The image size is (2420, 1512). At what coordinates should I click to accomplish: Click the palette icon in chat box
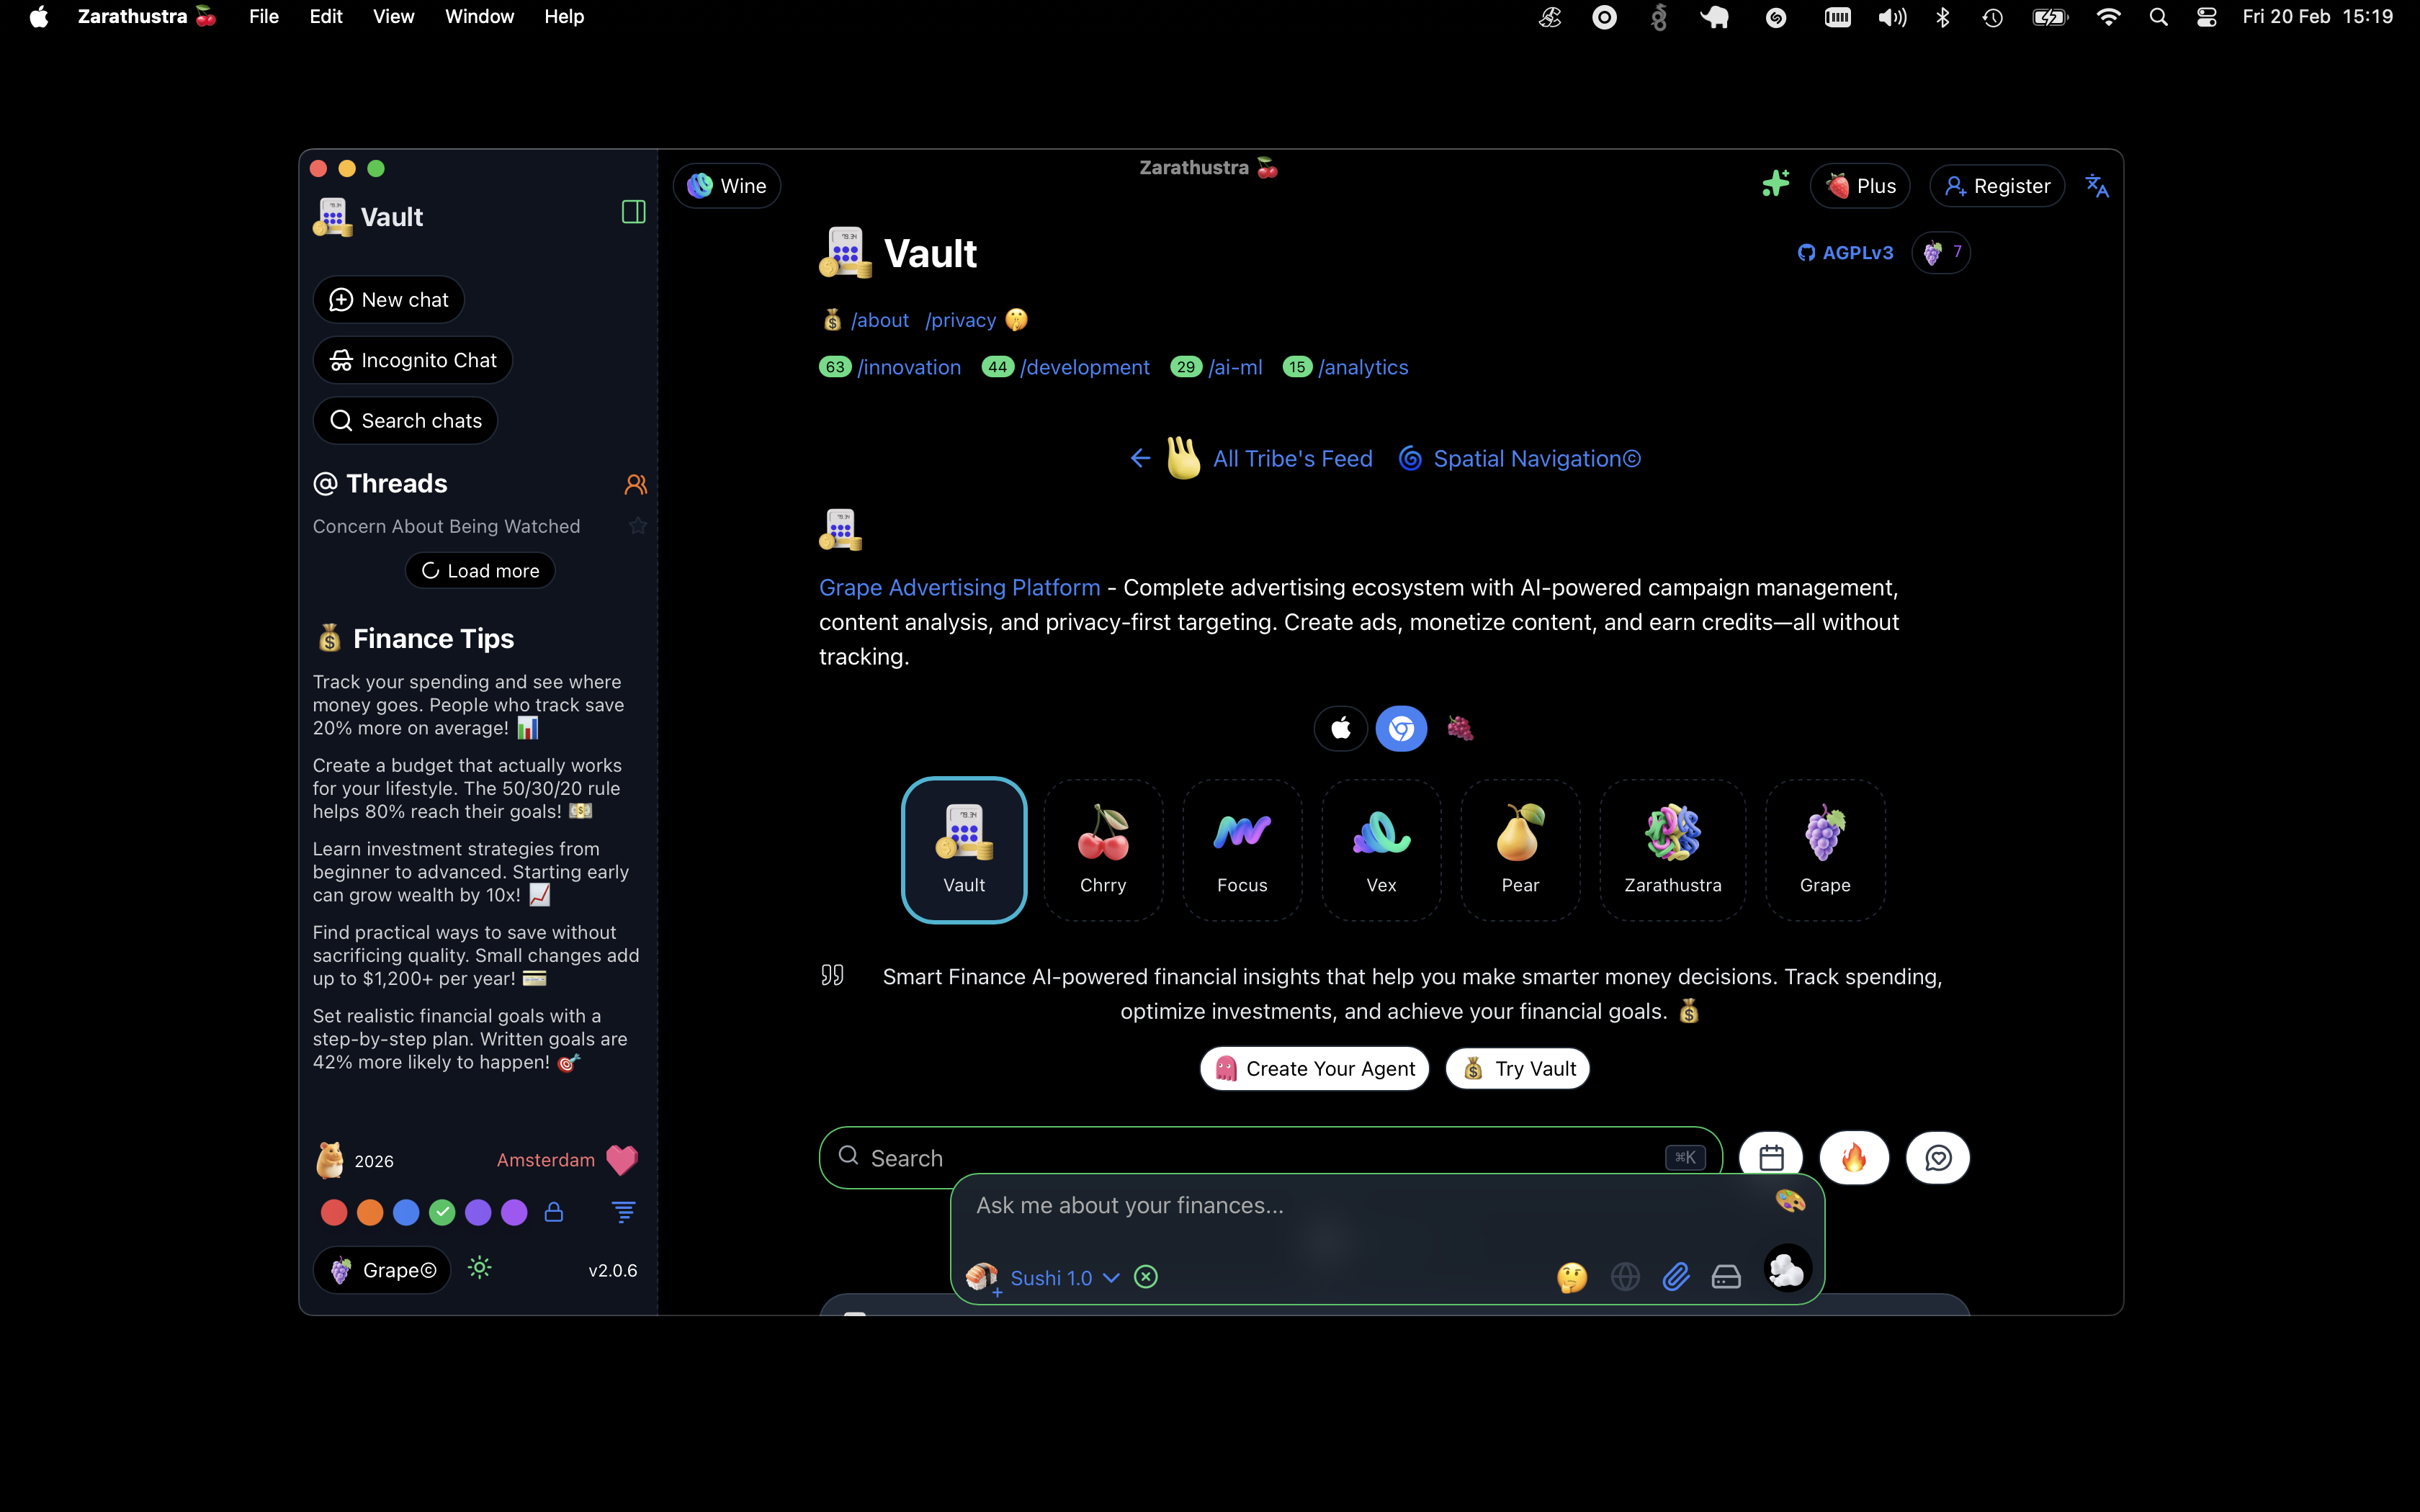pos(1789,1200)
